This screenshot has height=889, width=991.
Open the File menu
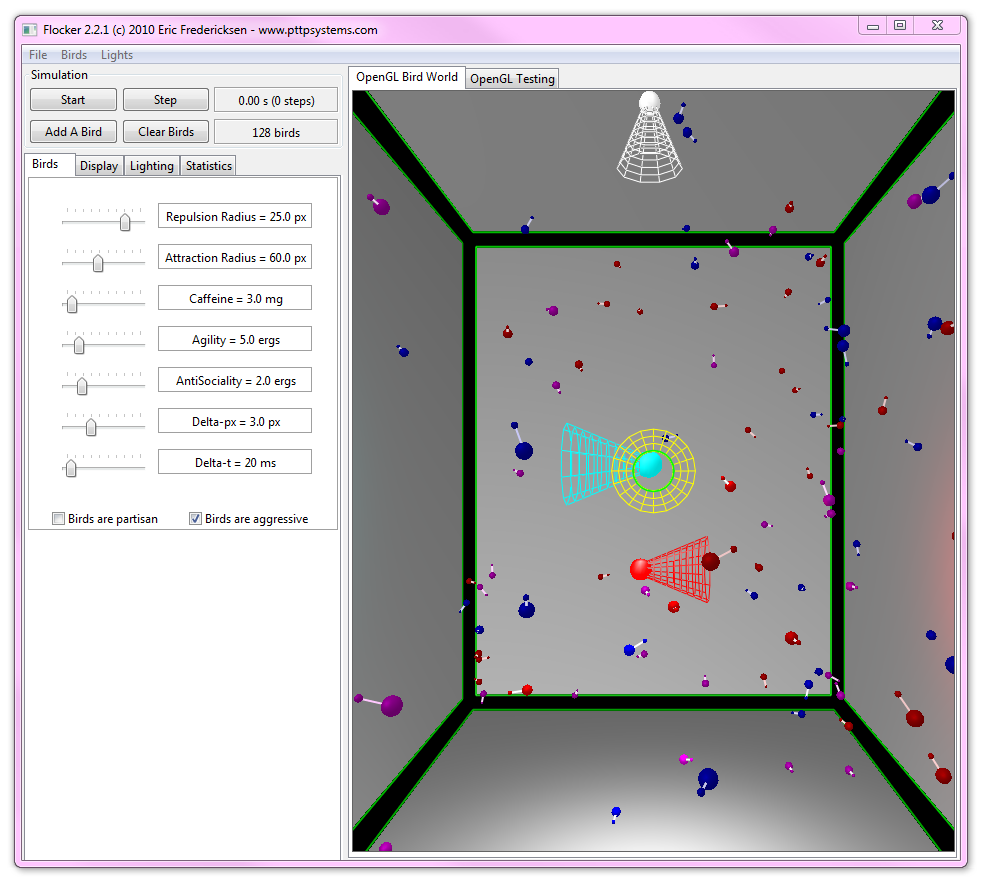(38, 55)
